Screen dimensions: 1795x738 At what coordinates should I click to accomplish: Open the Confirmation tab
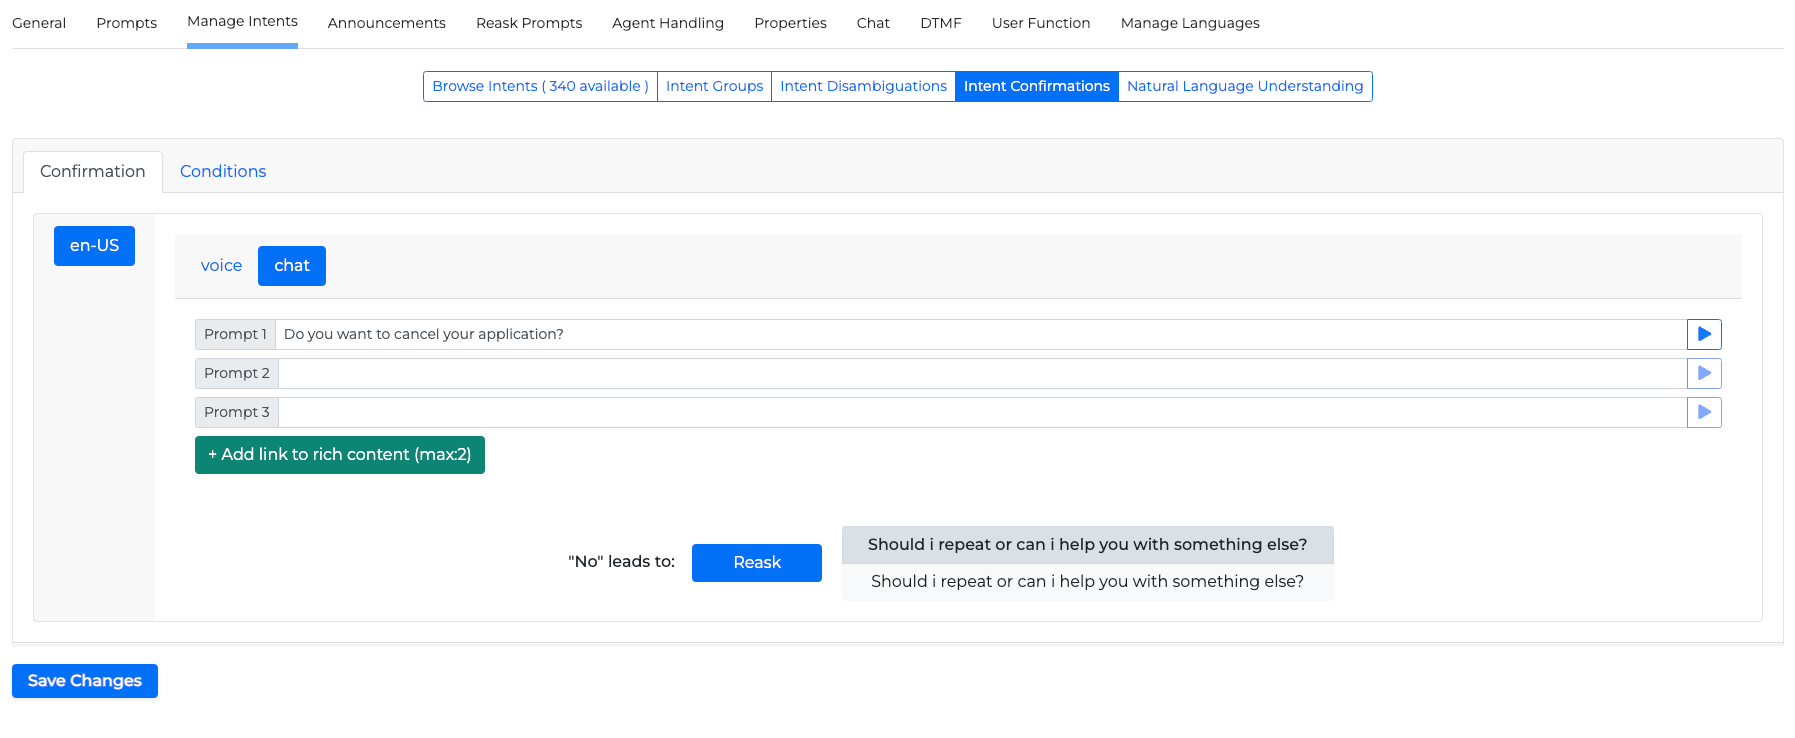pyautogui.click(x=92, y=172)
